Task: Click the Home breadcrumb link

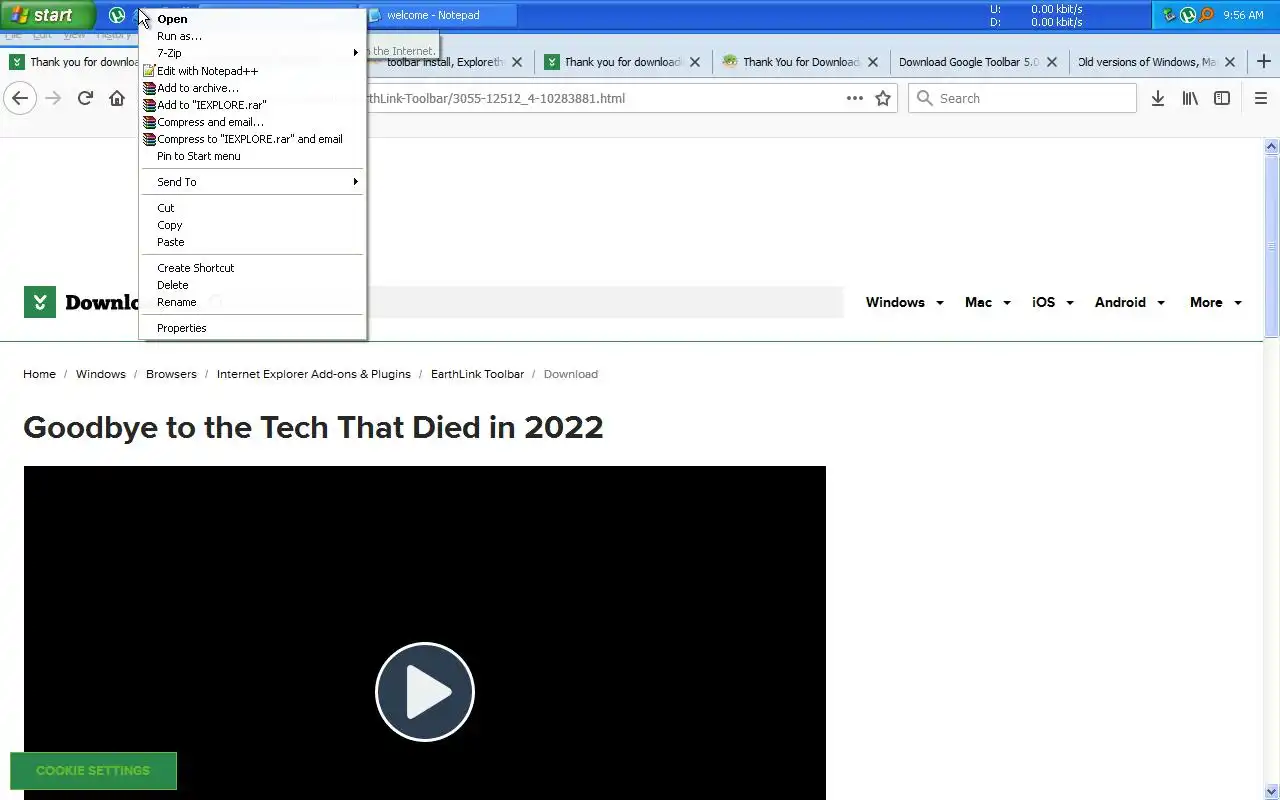Action: coord(39,374)
